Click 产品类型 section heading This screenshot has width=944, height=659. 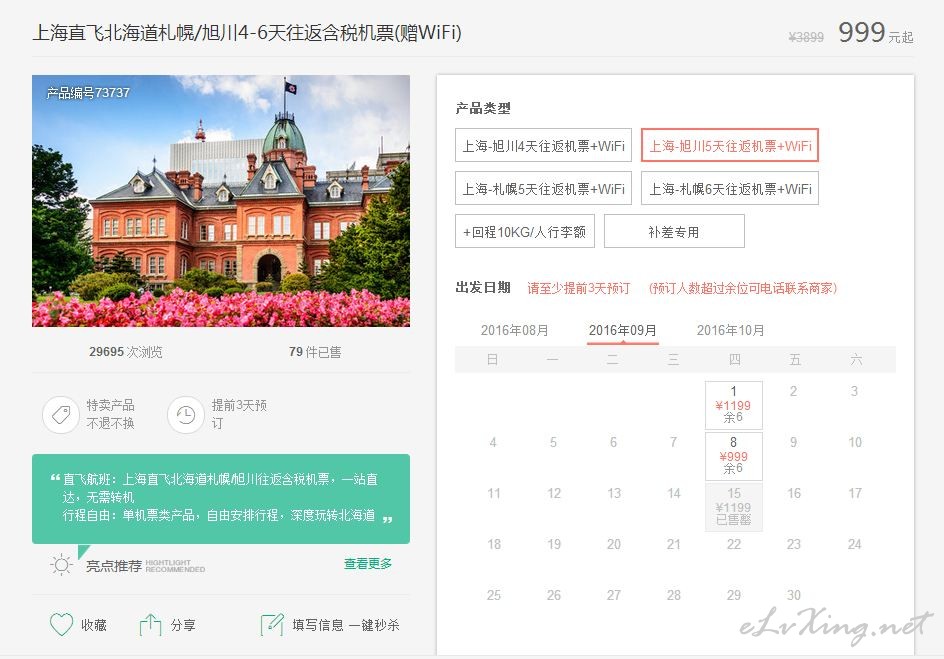tap(483, 108)
